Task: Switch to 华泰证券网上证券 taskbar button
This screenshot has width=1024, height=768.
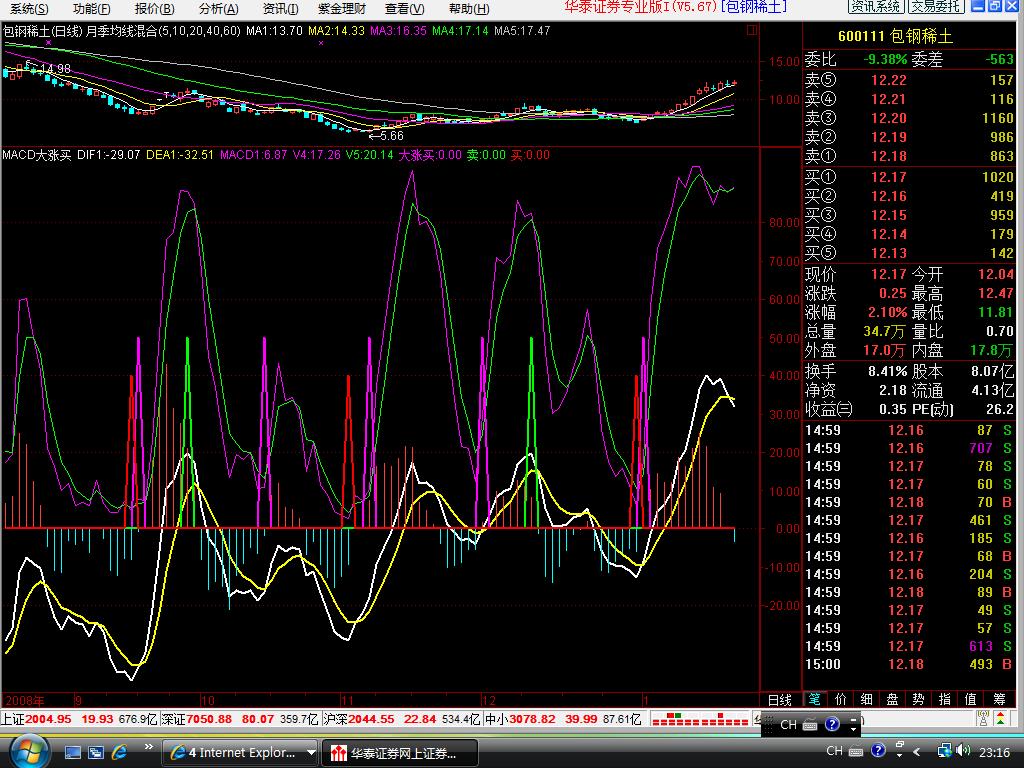Action: pos(400,754)
